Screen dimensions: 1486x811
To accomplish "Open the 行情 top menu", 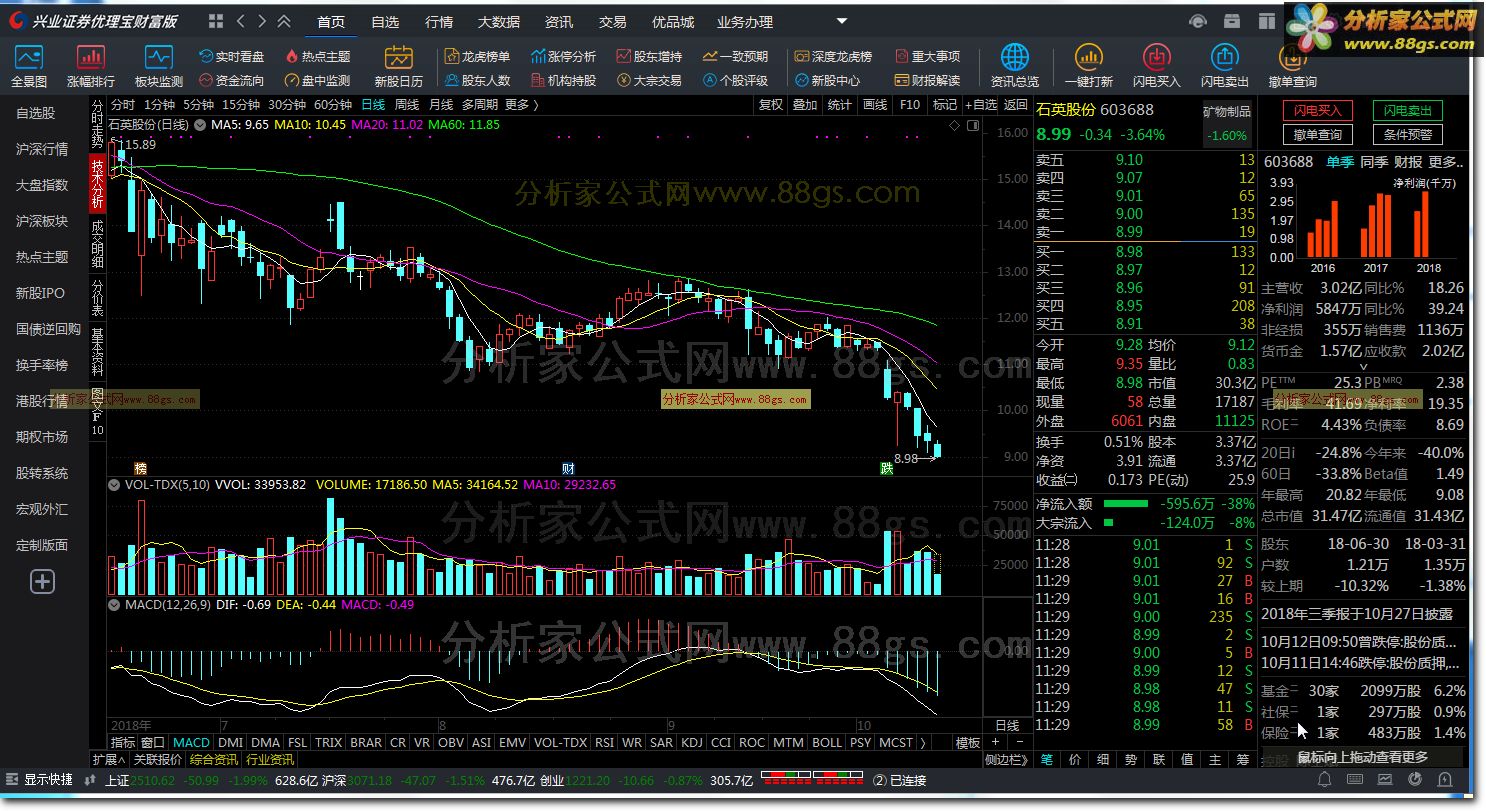I will (x=439, y=21).
